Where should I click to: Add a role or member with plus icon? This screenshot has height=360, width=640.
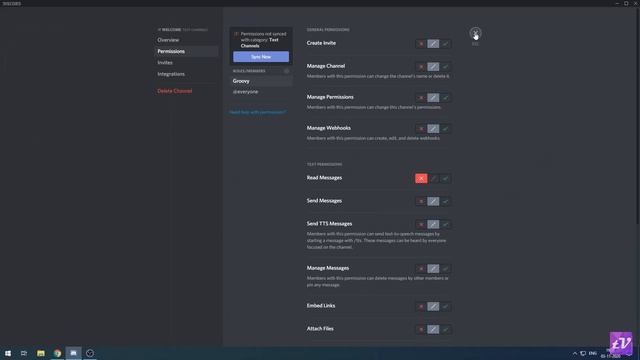coord(287,71)
